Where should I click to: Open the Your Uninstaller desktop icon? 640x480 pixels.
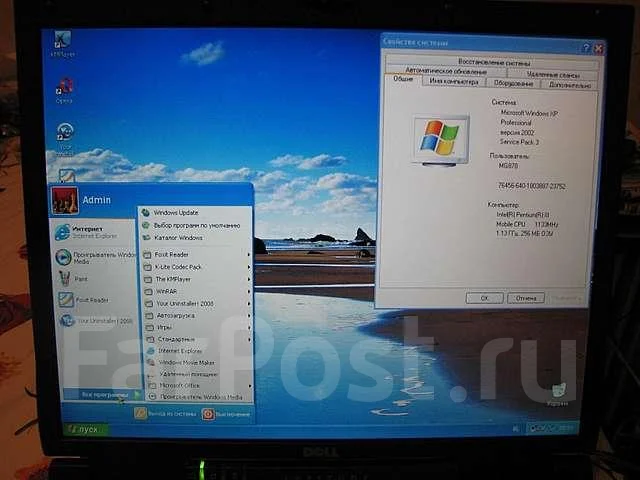(65, 139)
